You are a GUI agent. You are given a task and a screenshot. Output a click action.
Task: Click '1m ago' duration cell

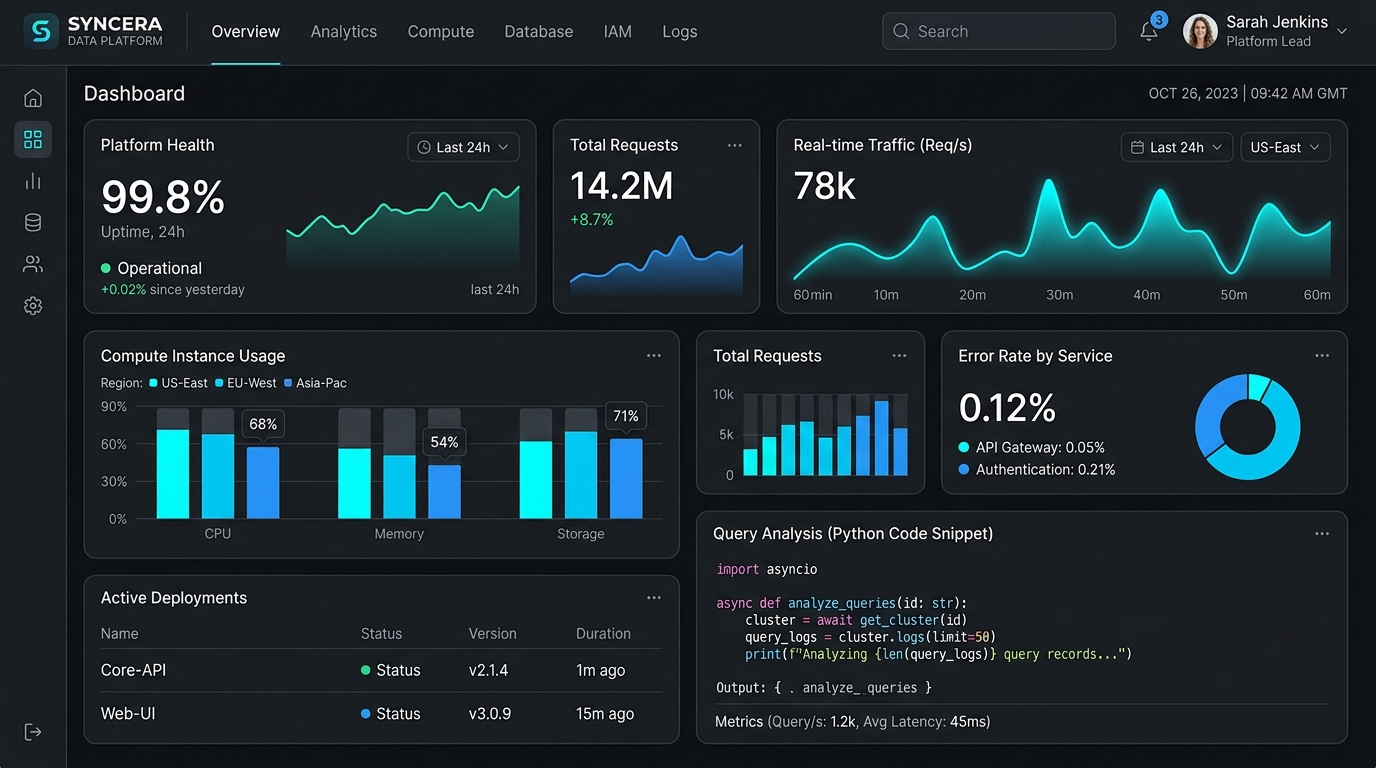(x=600, y=670)
